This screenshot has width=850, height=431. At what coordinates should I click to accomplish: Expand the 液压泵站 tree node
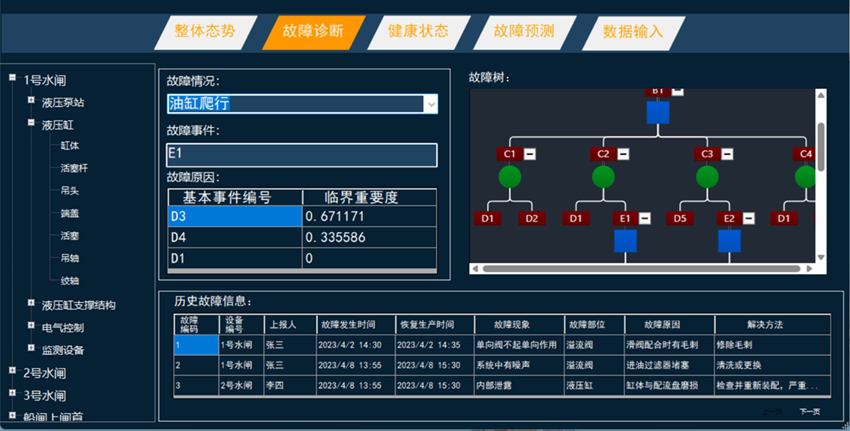tap(31, 100)
